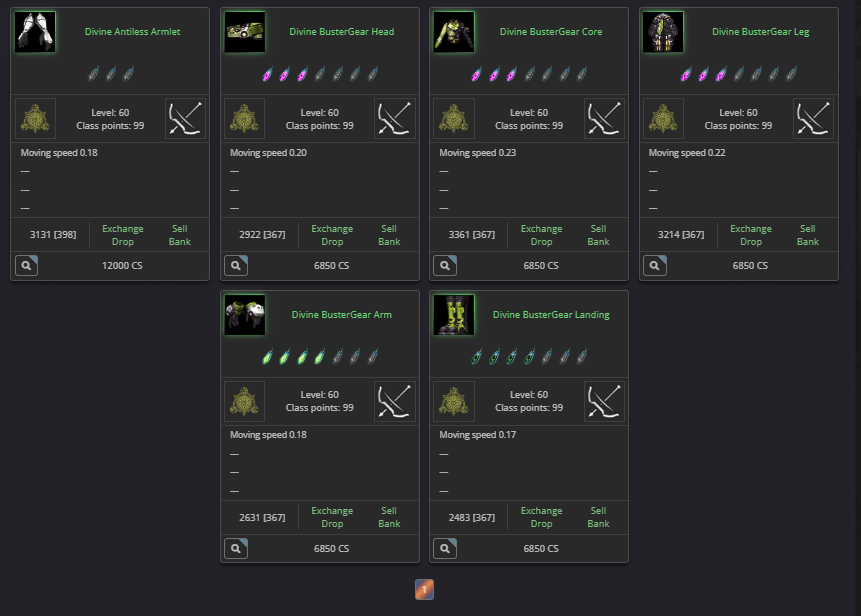Viewport: 861px width, 616px height.
Task: Click the bow class icon on BusterGear Landing
Action: tap(604, 401)
